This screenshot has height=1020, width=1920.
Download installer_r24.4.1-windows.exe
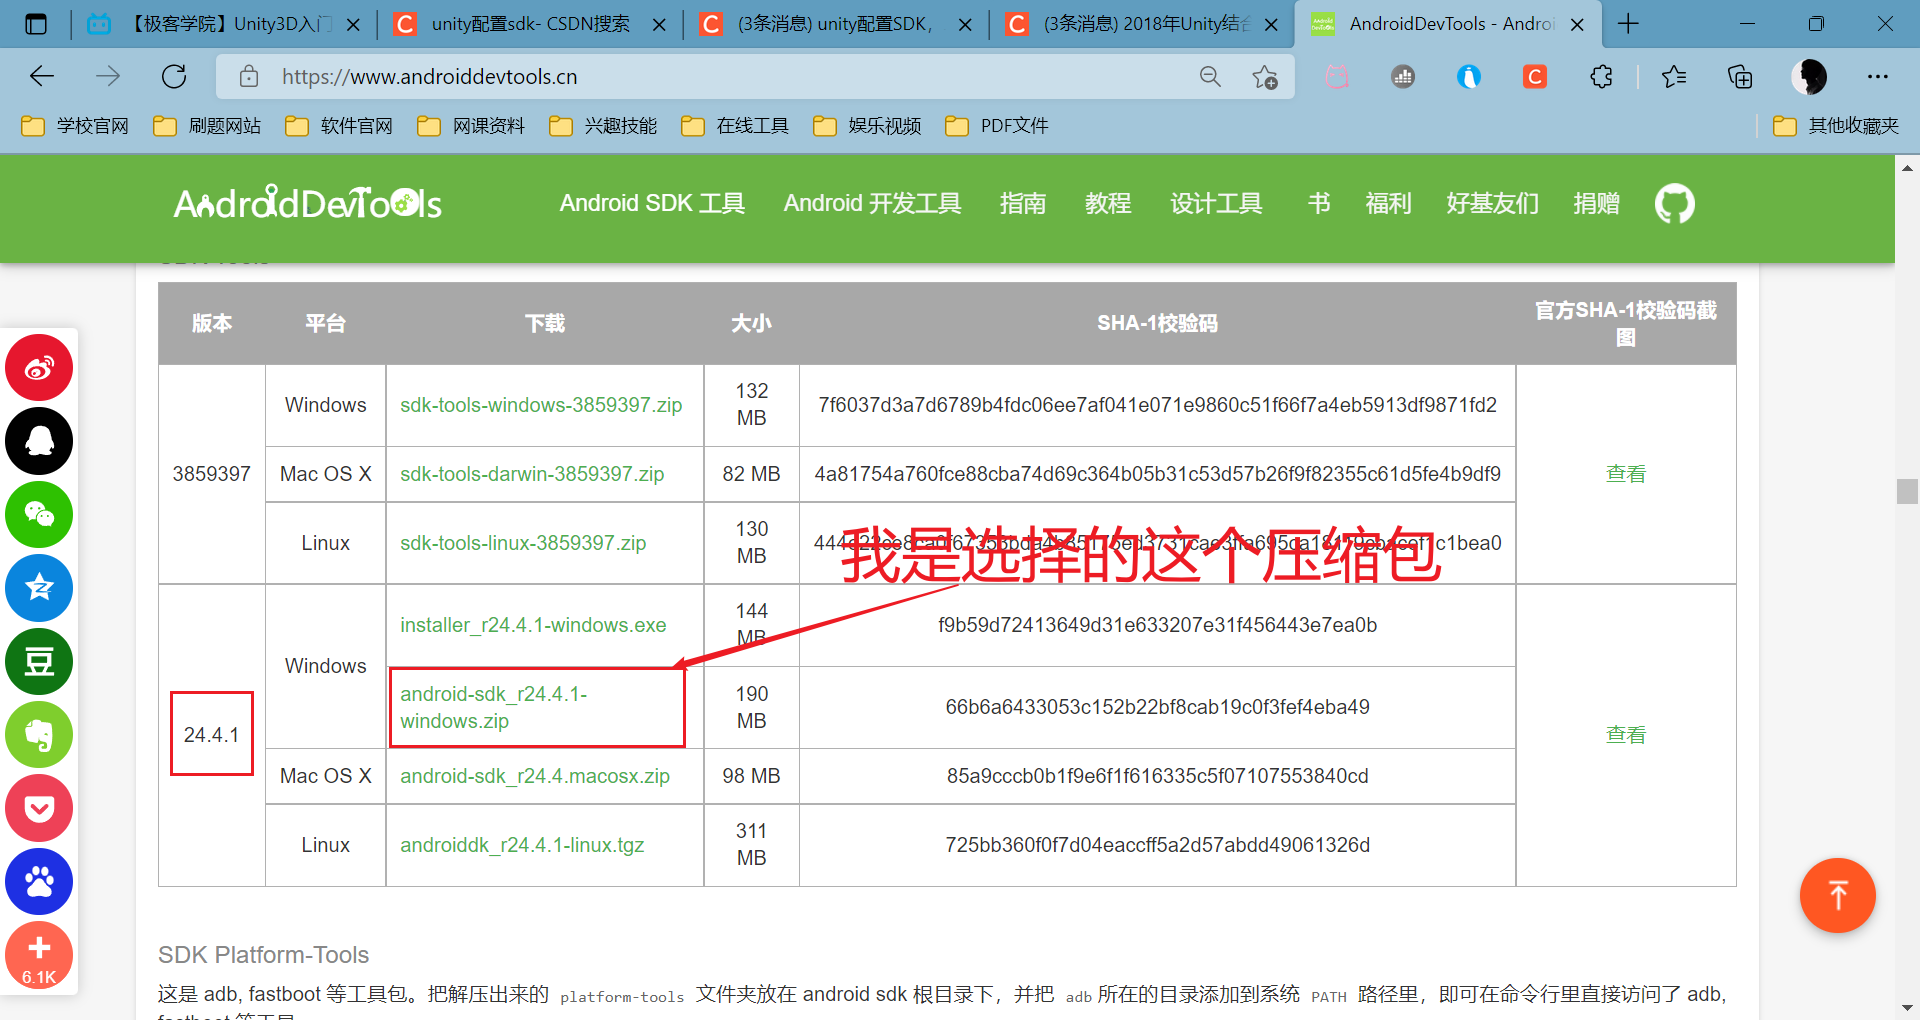[533, 625]
